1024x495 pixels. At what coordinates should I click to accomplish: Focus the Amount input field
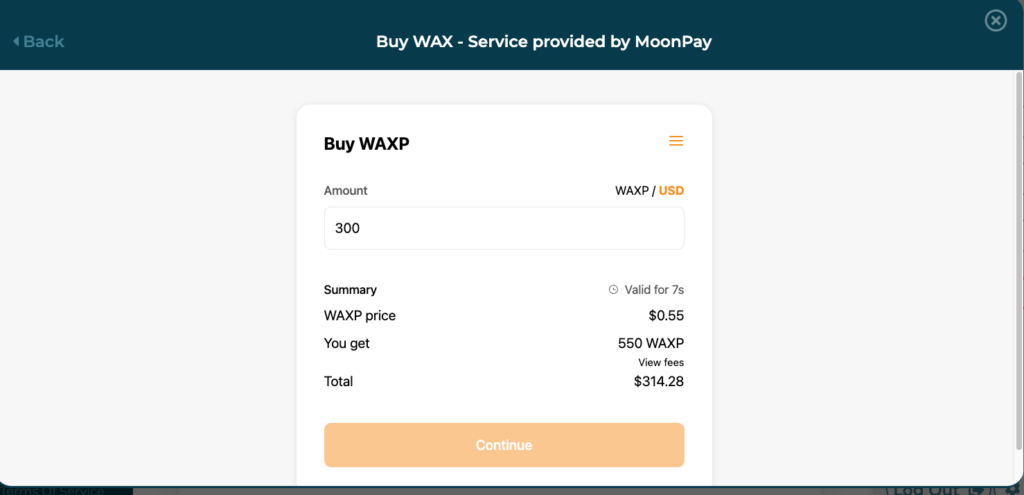point(504,228)
